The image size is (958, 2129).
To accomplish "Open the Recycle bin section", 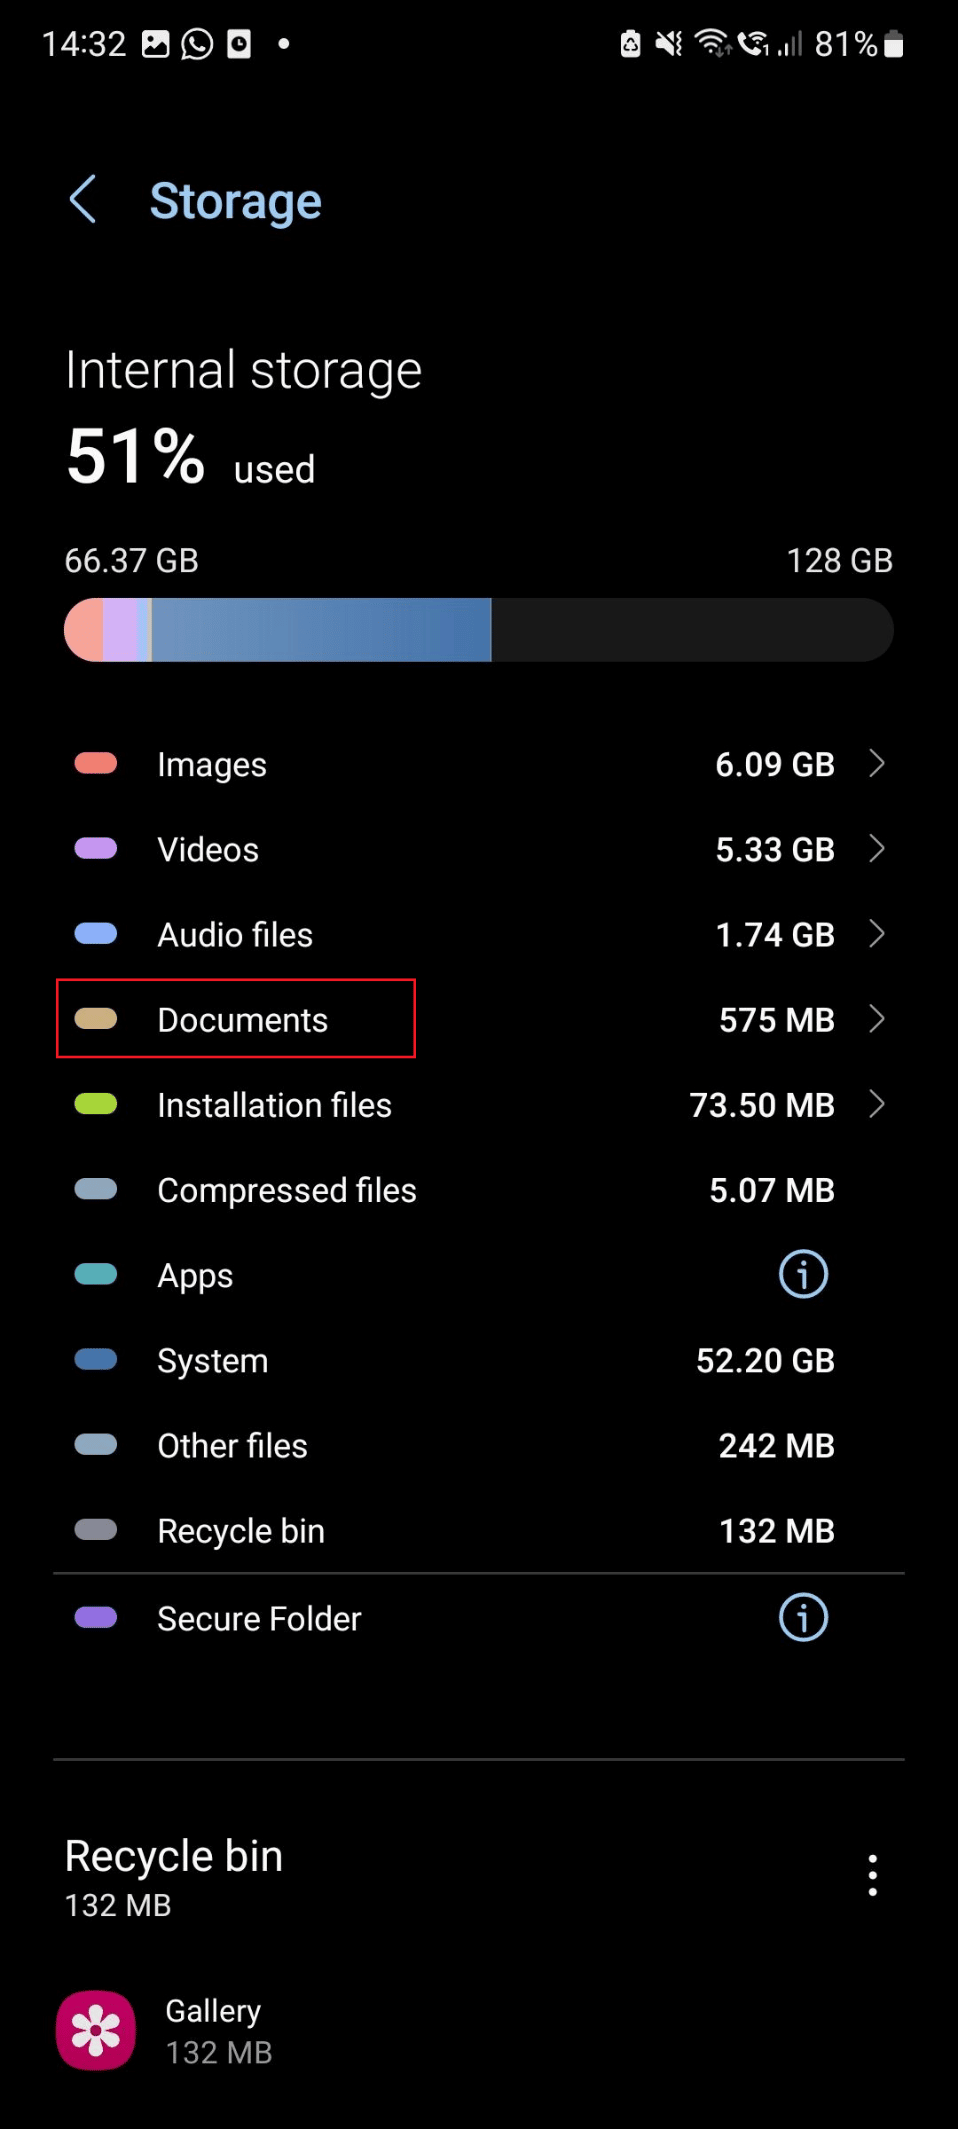I will click(x=479, y=1530).
